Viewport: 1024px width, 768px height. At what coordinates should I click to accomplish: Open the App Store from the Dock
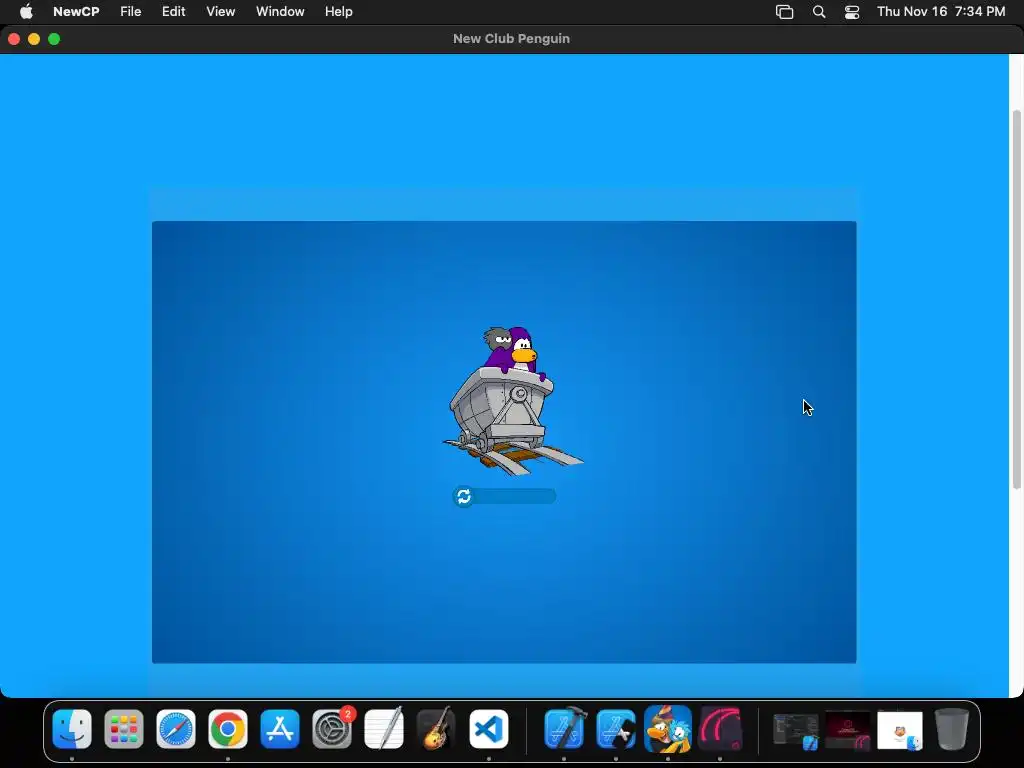click(280, 729)
